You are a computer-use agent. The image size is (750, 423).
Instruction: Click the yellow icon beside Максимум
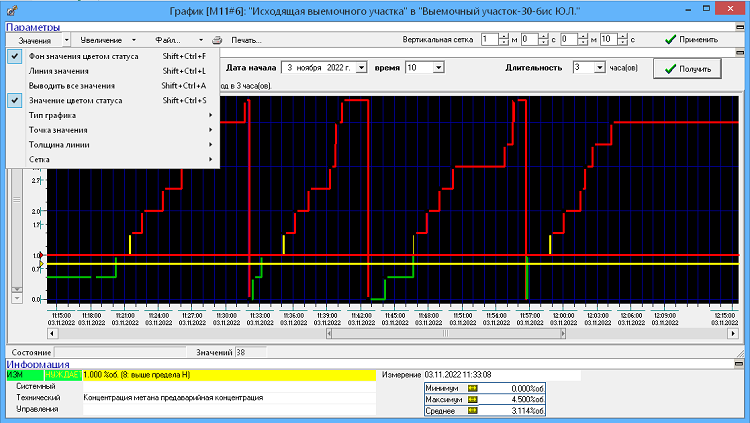click(473, 400)
